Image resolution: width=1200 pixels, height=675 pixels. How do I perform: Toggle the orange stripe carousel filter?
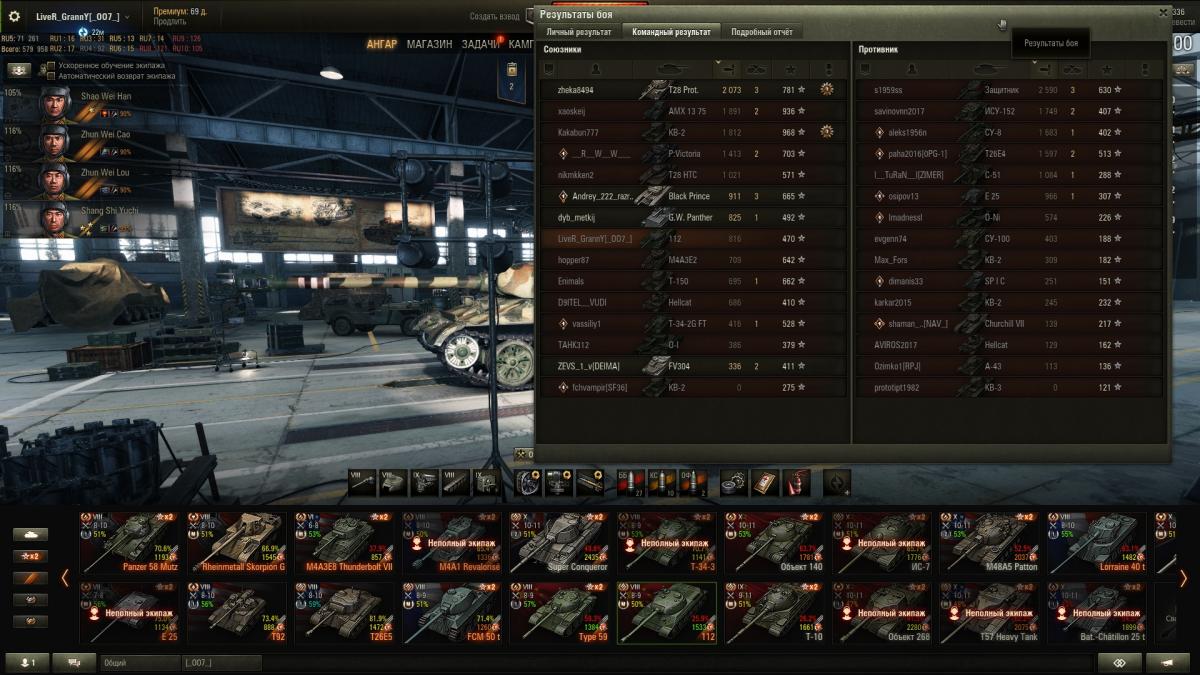click(30, 578)
